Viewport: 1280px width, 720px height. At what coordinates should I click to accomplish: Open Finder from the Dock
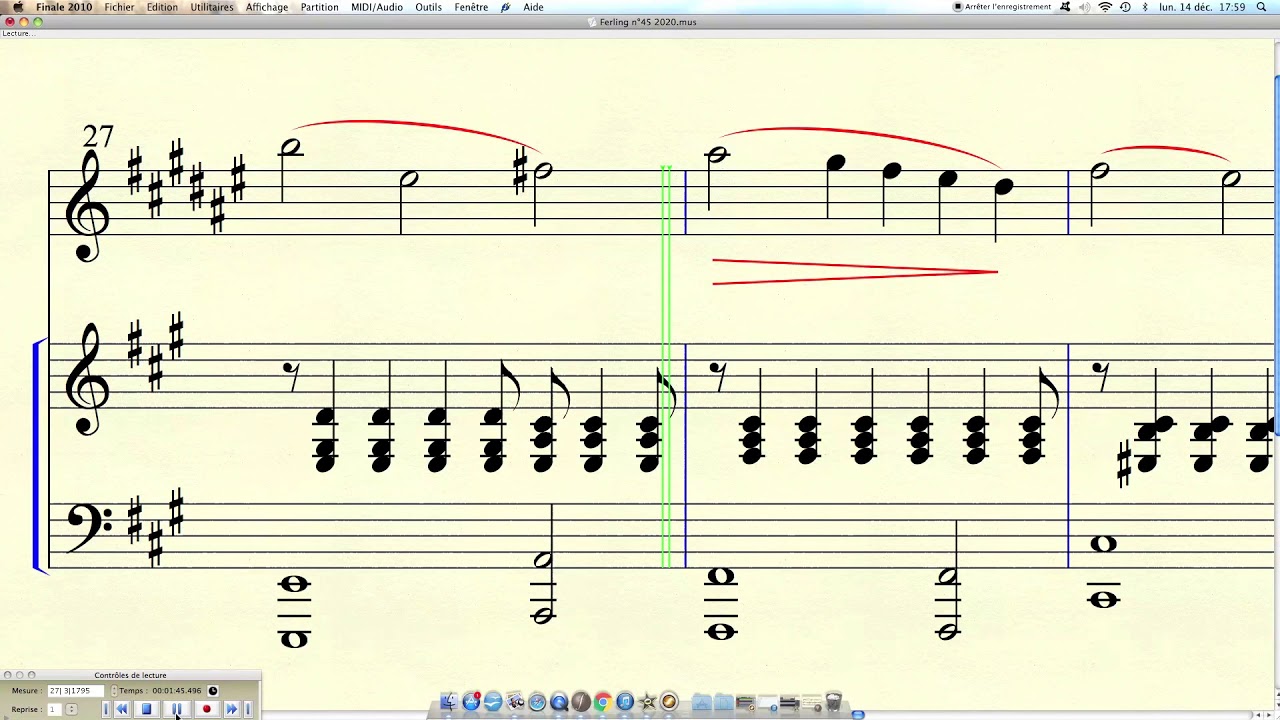click(x=449, y=702)
